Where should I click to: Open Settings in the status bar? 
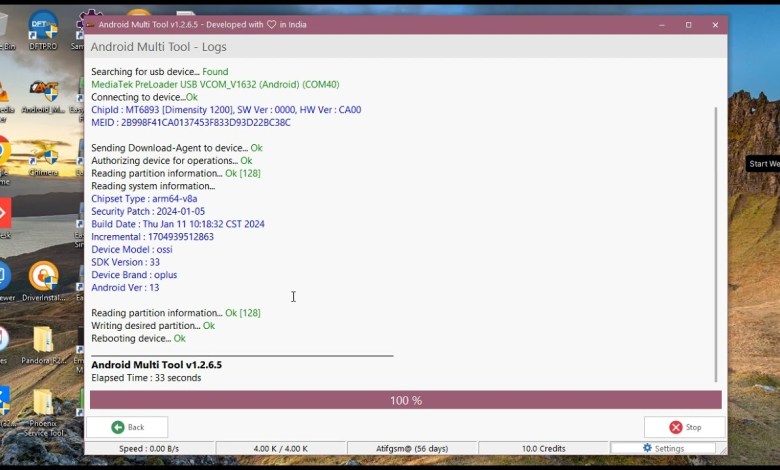(x=664, y=448)
